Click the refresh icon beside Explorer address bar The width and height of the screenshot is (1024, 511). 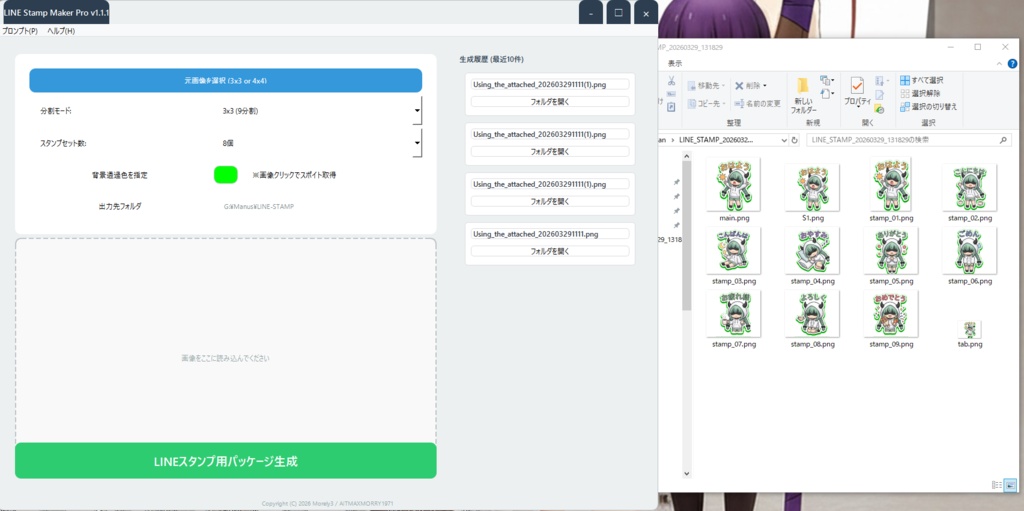tap(795, 140)
